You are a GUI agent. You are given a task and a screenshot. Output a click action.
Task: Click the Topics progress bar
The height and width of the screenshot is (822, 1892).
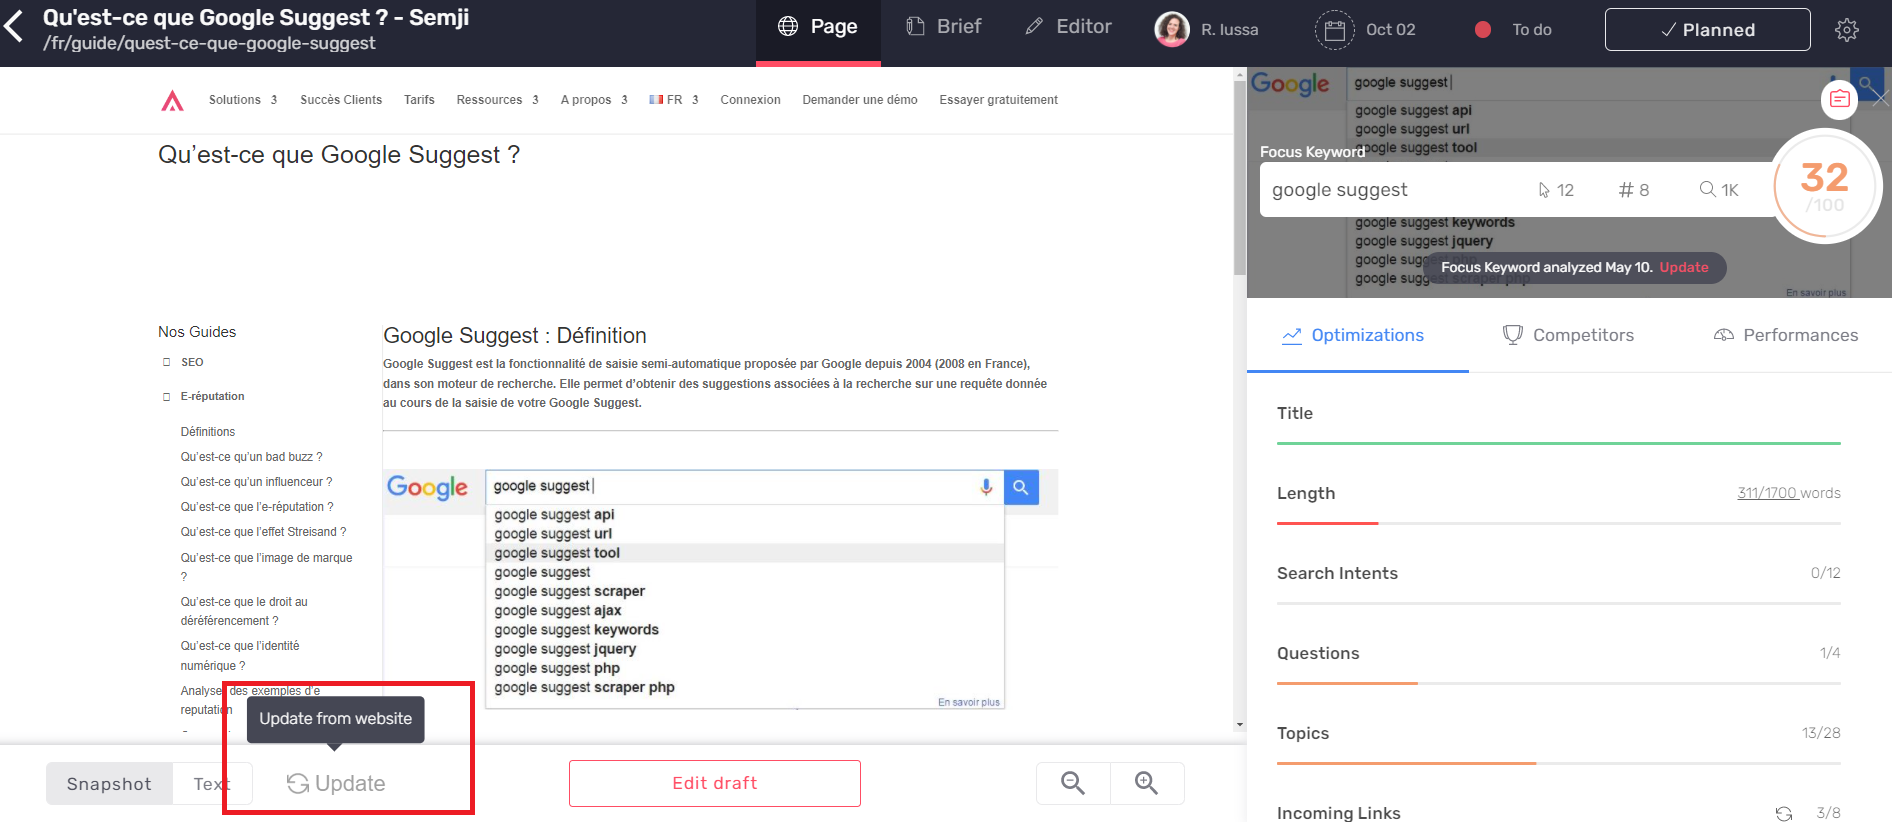coord(1558,763)
